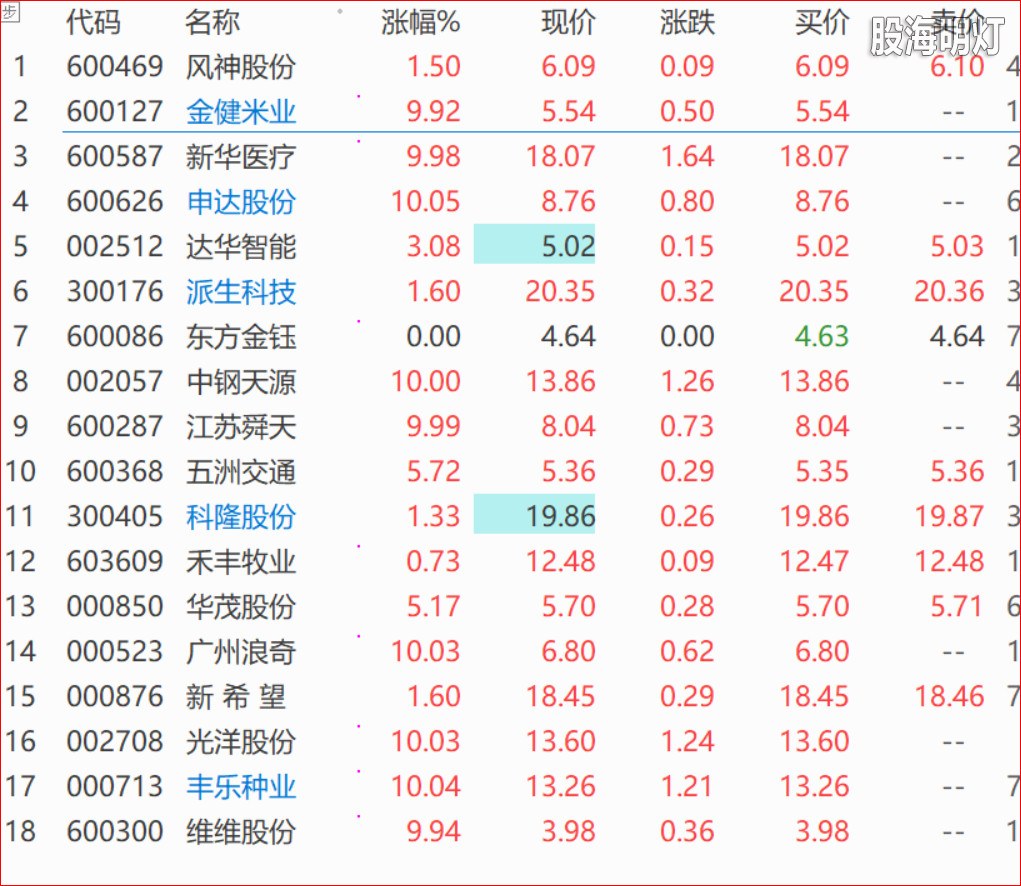Click change value 1.24 for 光洋股份
Screen dimensions: 1021x886
coord(688,741)
